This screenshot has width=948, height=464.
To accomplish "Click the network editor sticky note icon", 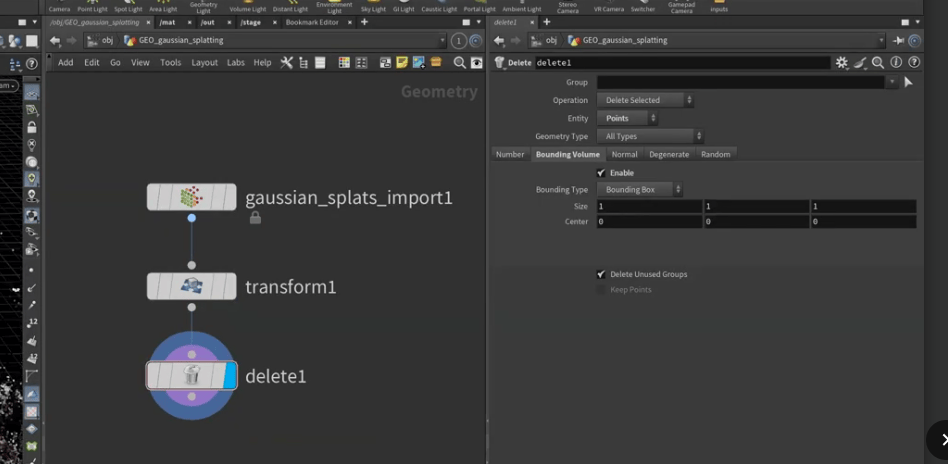I will pos(402,62).
